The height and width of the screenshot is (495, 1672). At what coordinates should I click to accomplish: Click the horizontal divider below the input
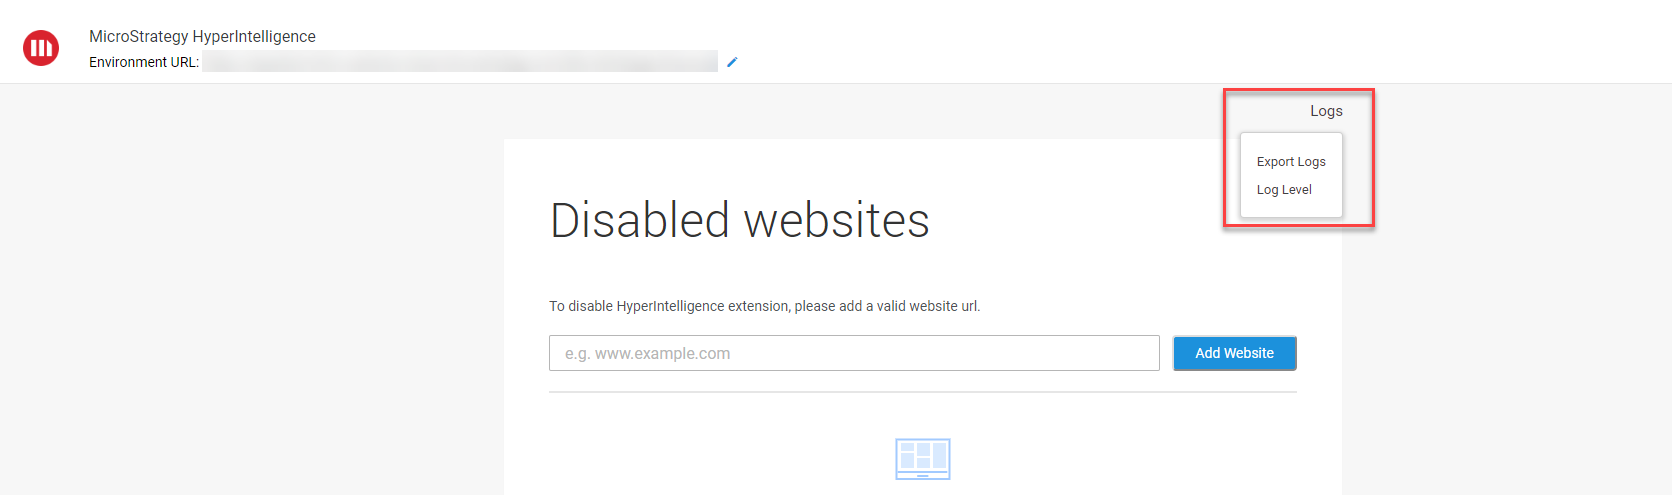coord(922,392)
